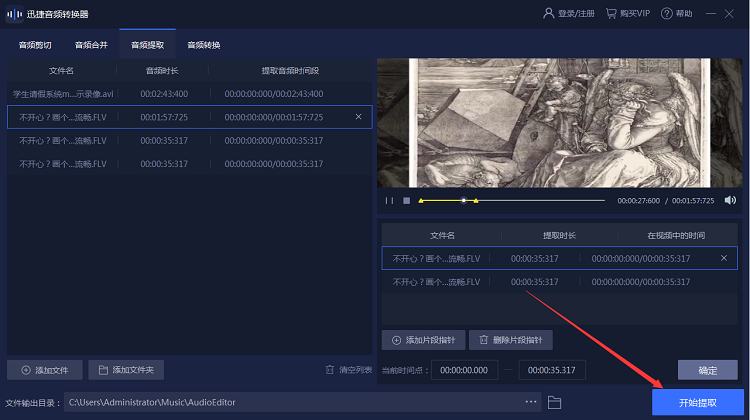Click the end segment marker on timeline
The width and height of the screenshot is (750, 420).
click(x=476, y=201)
